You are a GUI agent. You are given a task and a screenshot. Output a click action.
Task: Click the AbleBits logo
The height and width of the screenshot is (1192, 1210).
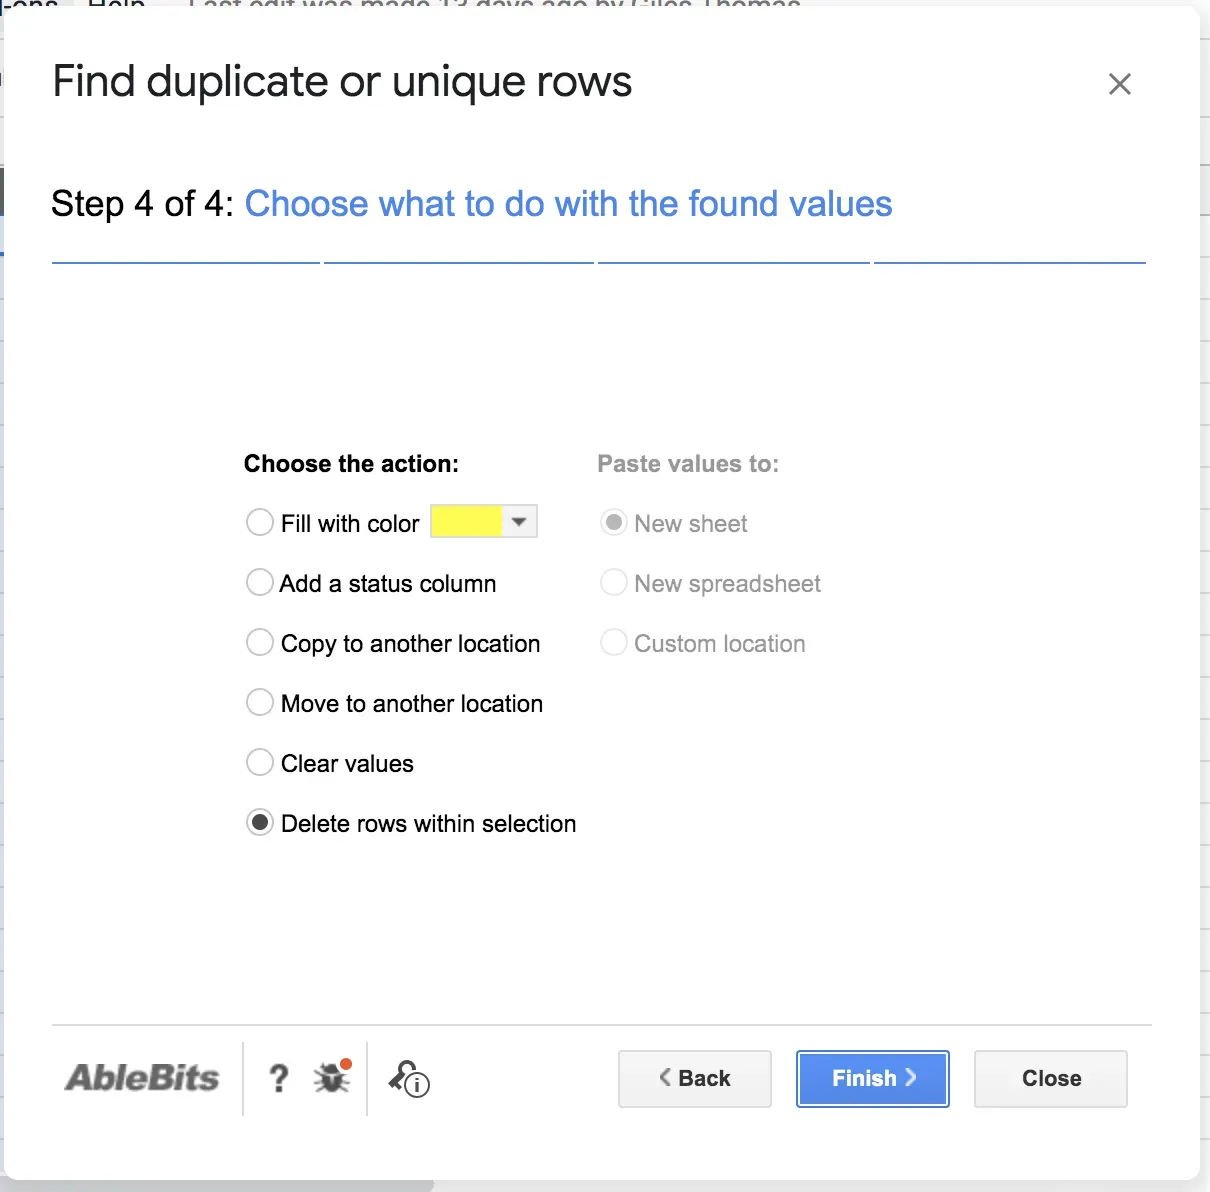[x=142, y=1078]
